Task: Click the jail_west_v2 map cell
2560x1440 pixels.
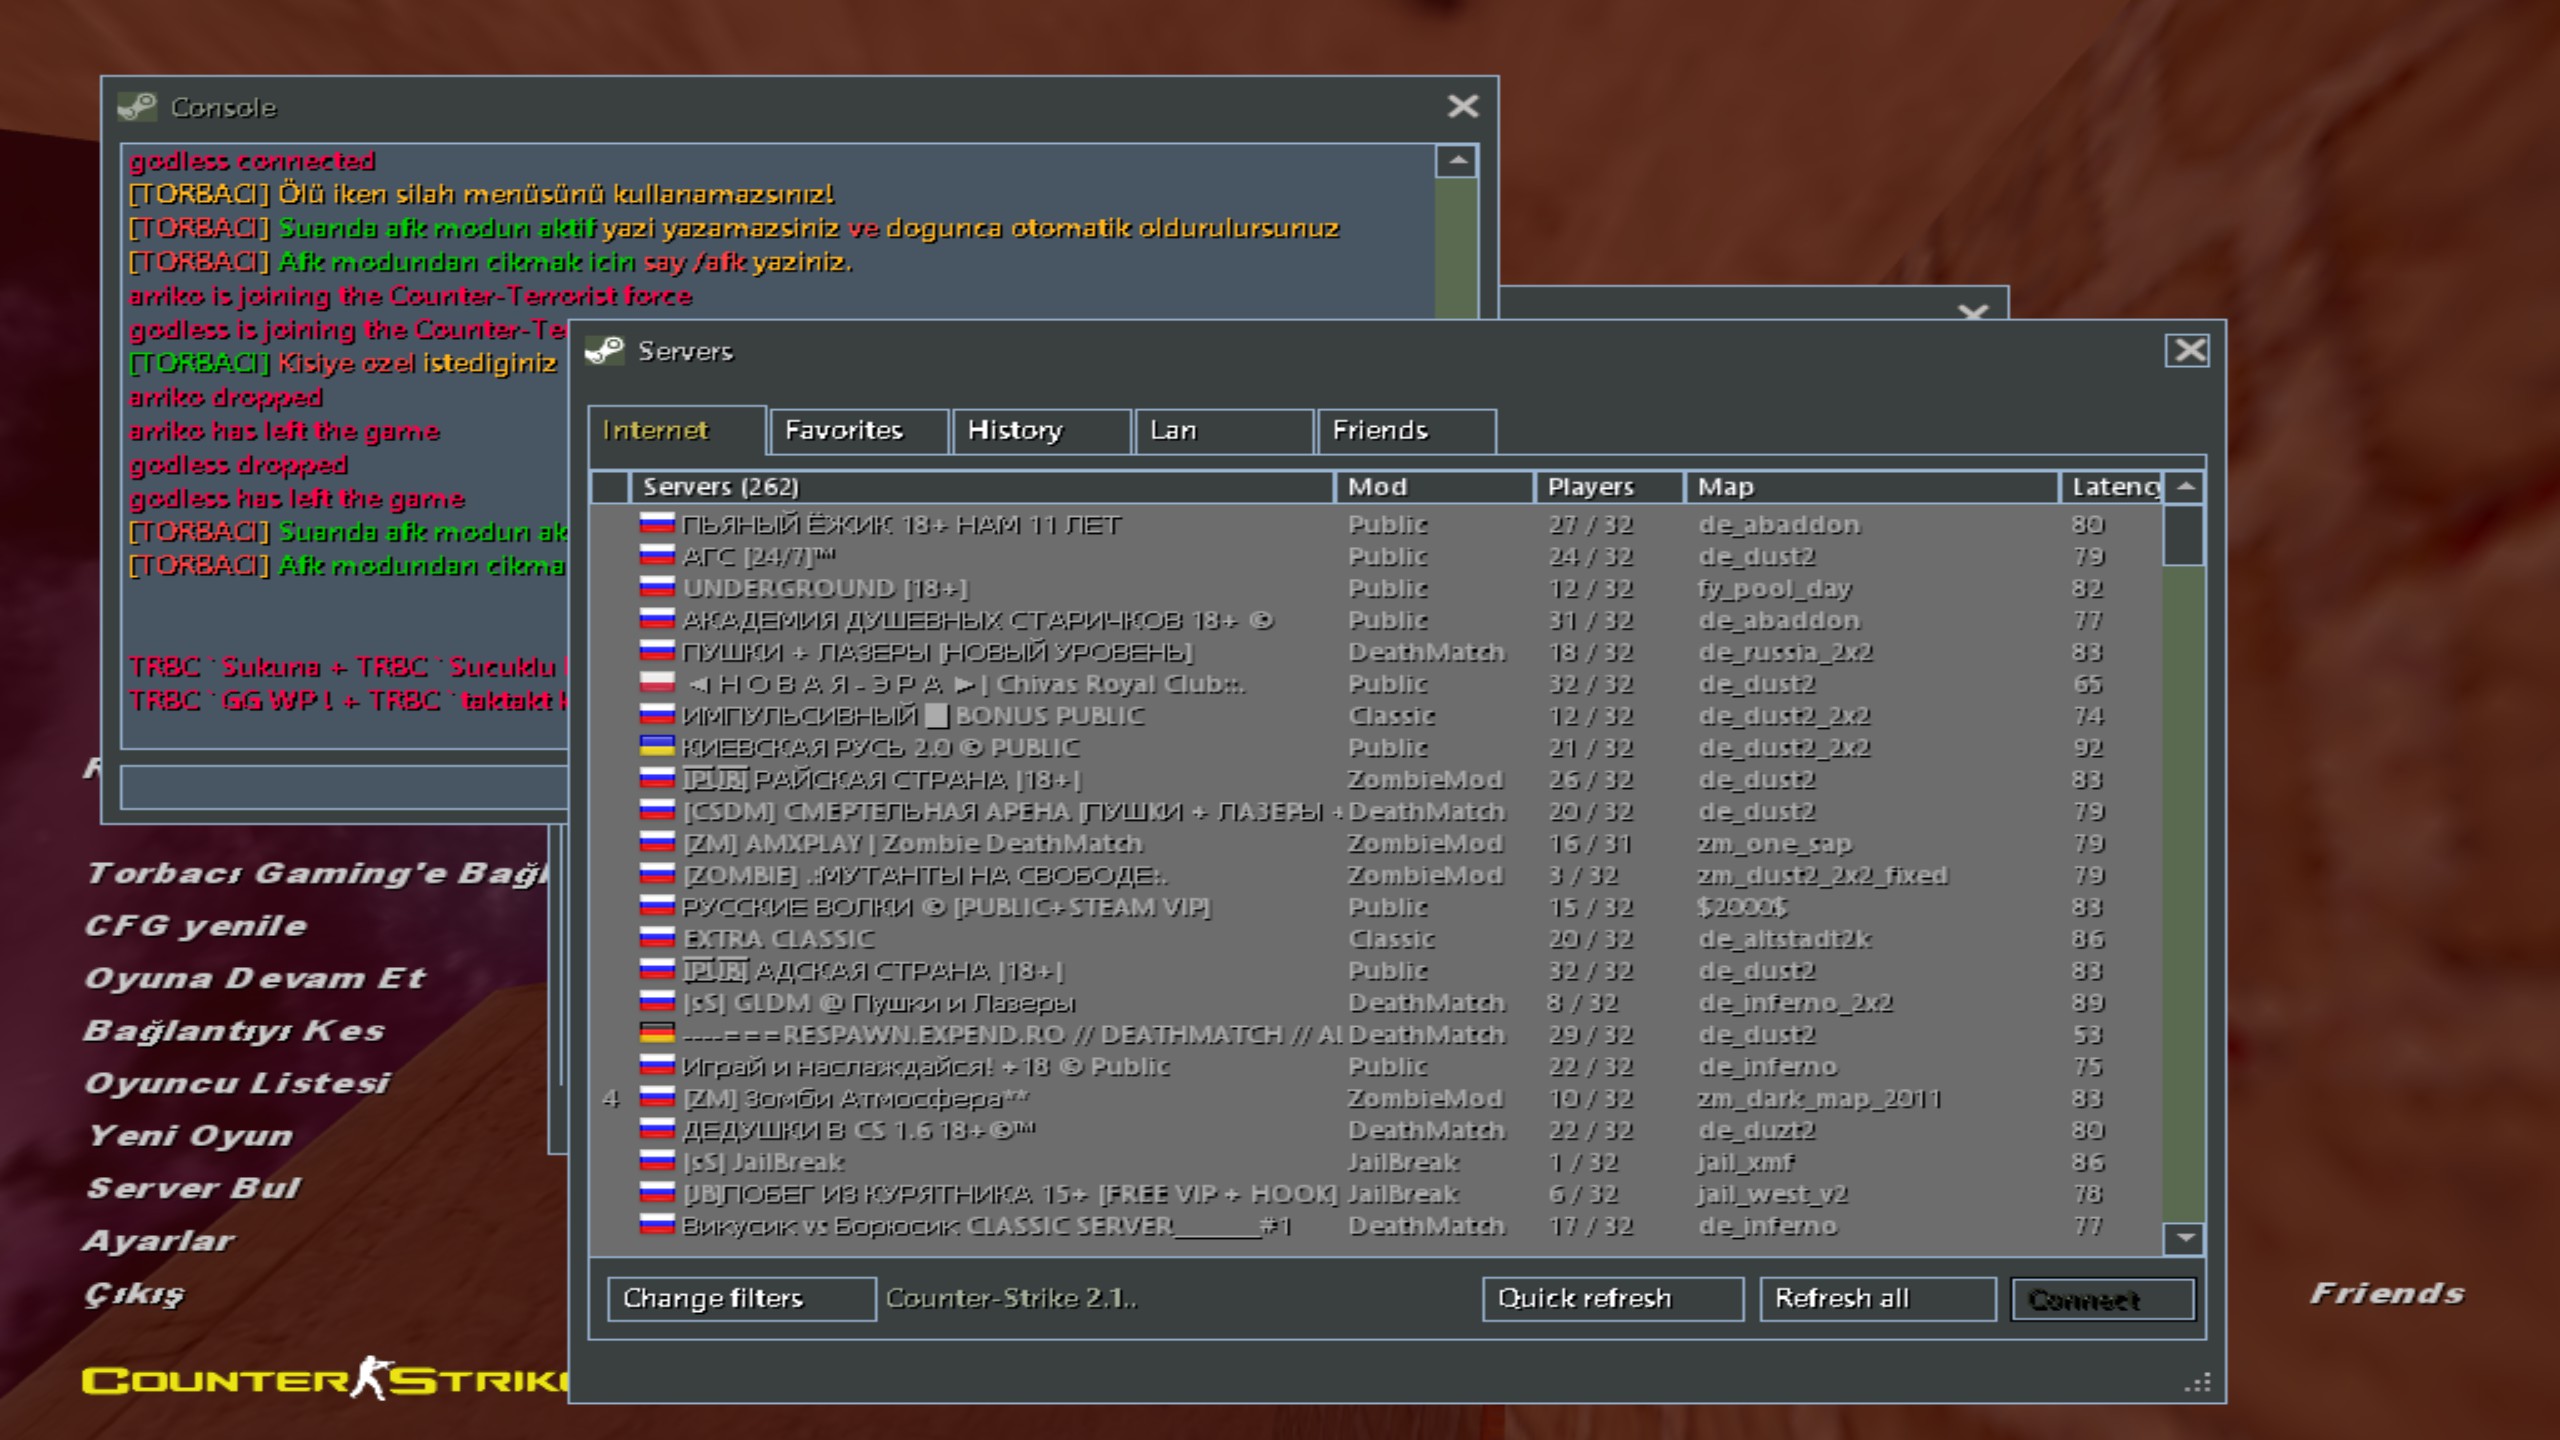Action: click(x=1773, y=1194)
